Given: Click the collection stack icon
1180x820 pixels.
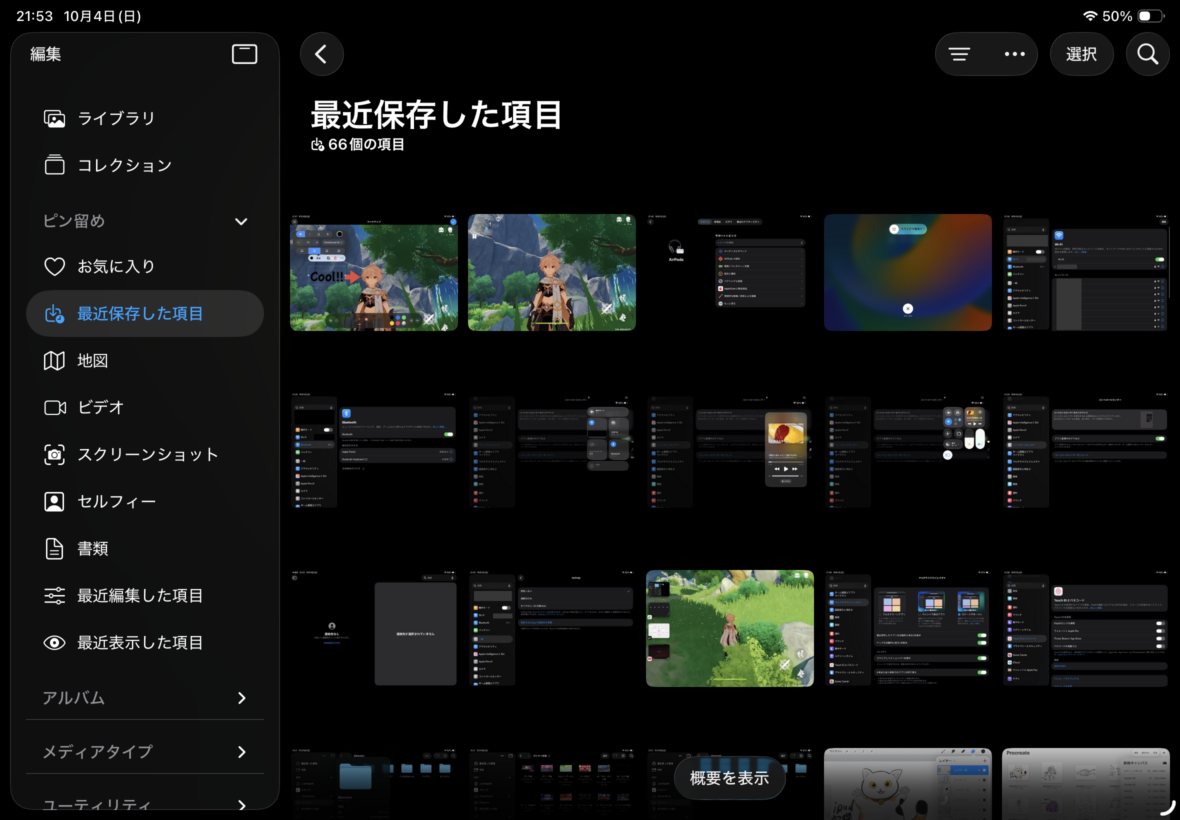Looking at the screenshot, I should tap(54, 165).
